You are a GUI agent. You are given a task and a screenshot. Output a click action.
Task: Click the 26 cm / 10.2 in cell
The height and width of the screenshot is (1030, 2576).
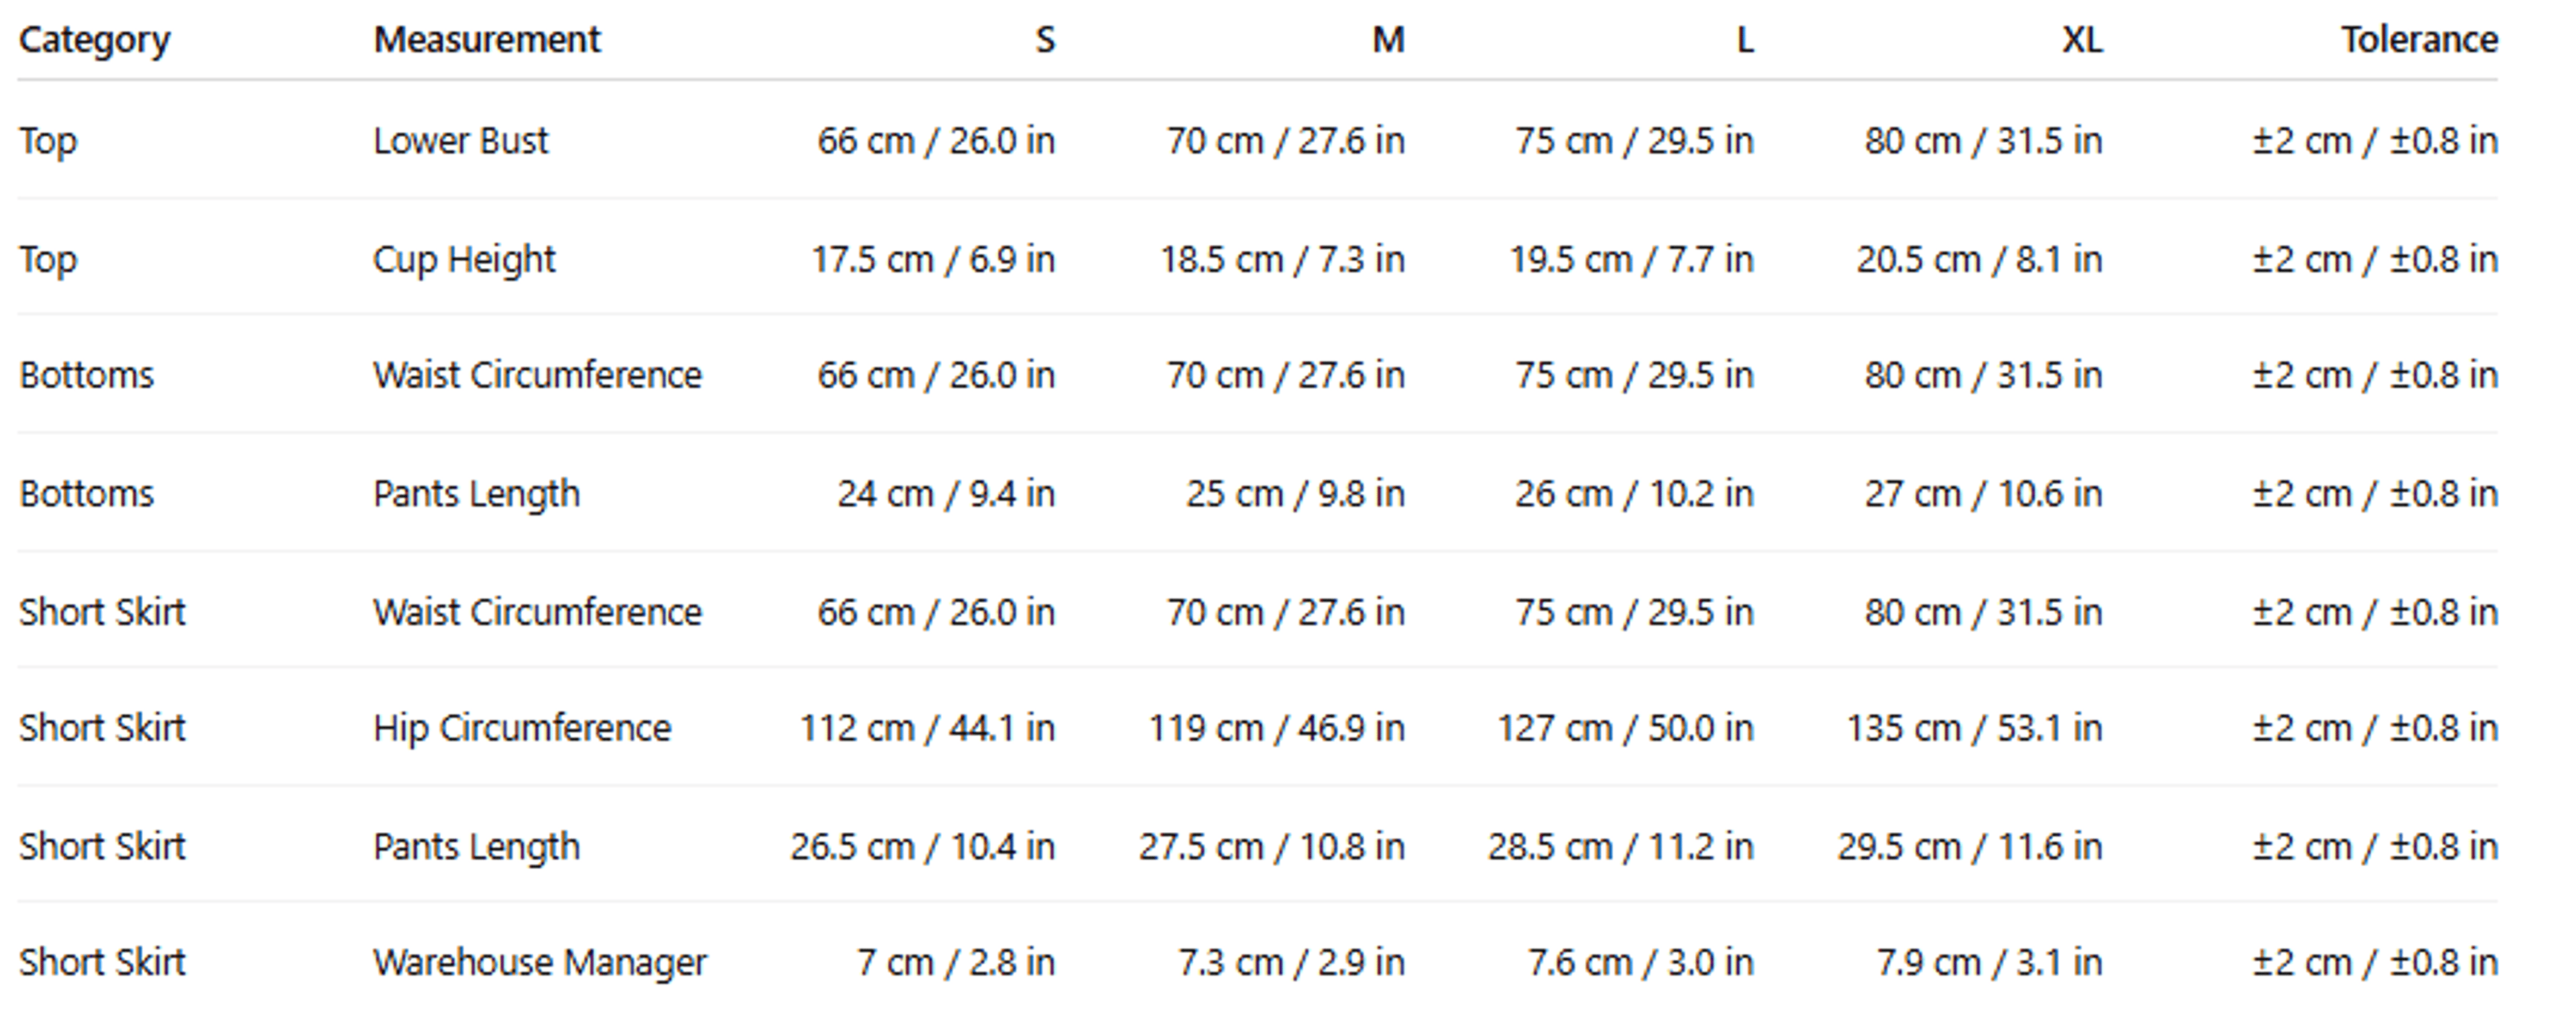pyautogui.click(x=1634, y=493)
